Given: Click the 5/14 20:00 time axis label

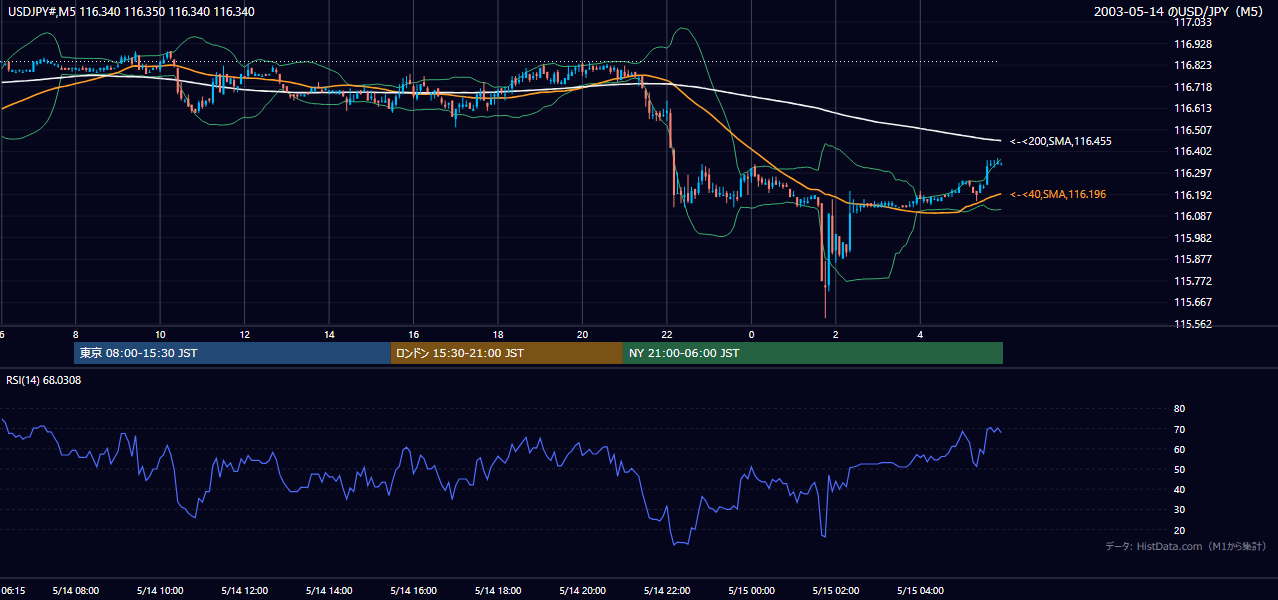Looking at the screenshot, I should 583,591.
